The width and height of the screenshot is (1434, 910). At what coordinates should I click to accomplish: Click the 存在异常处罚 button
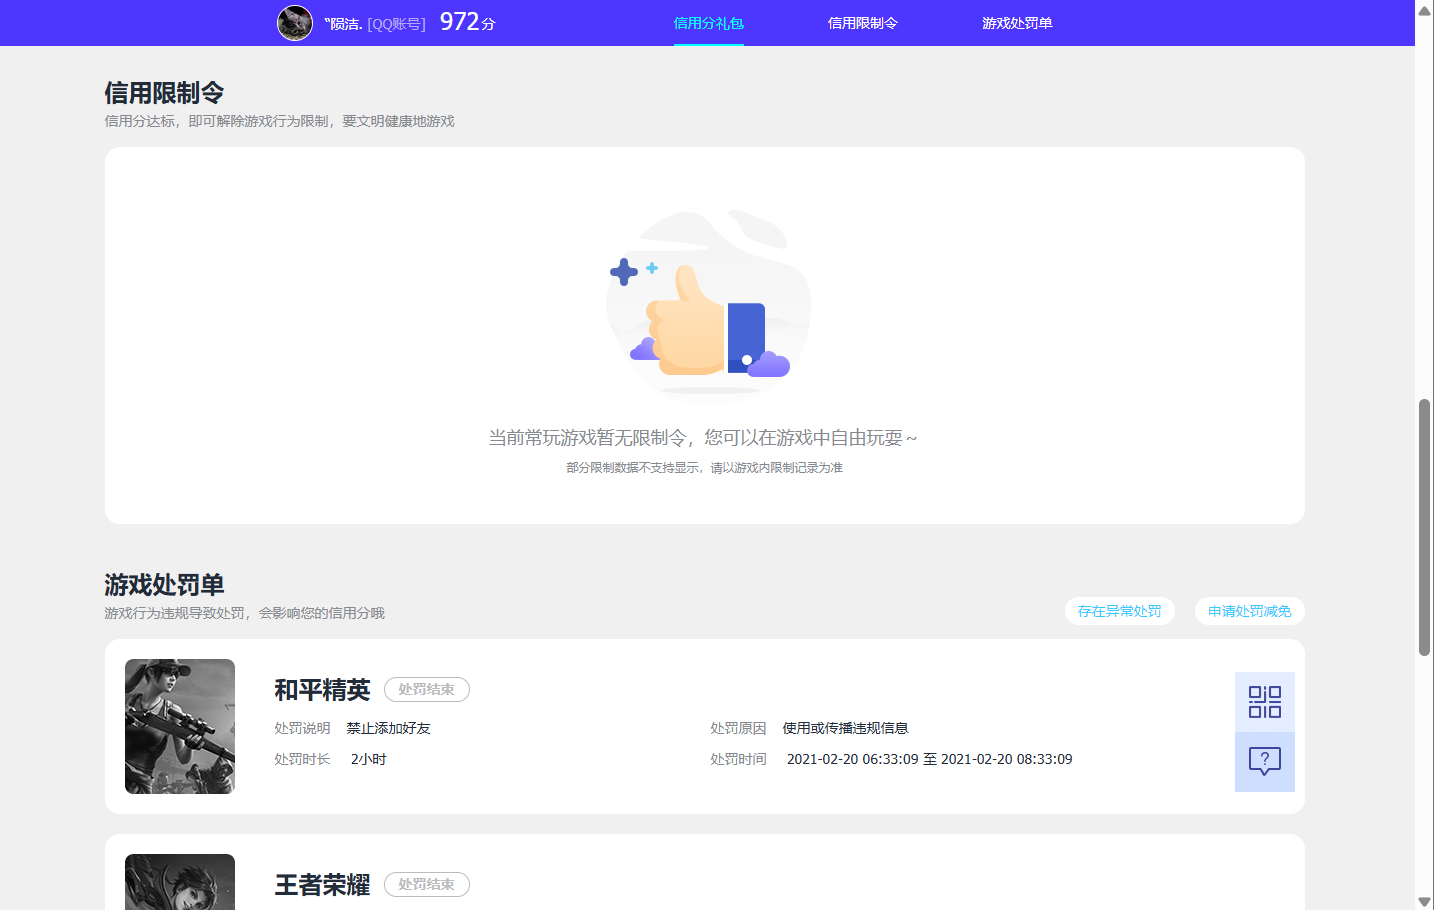pos(1120,611)
